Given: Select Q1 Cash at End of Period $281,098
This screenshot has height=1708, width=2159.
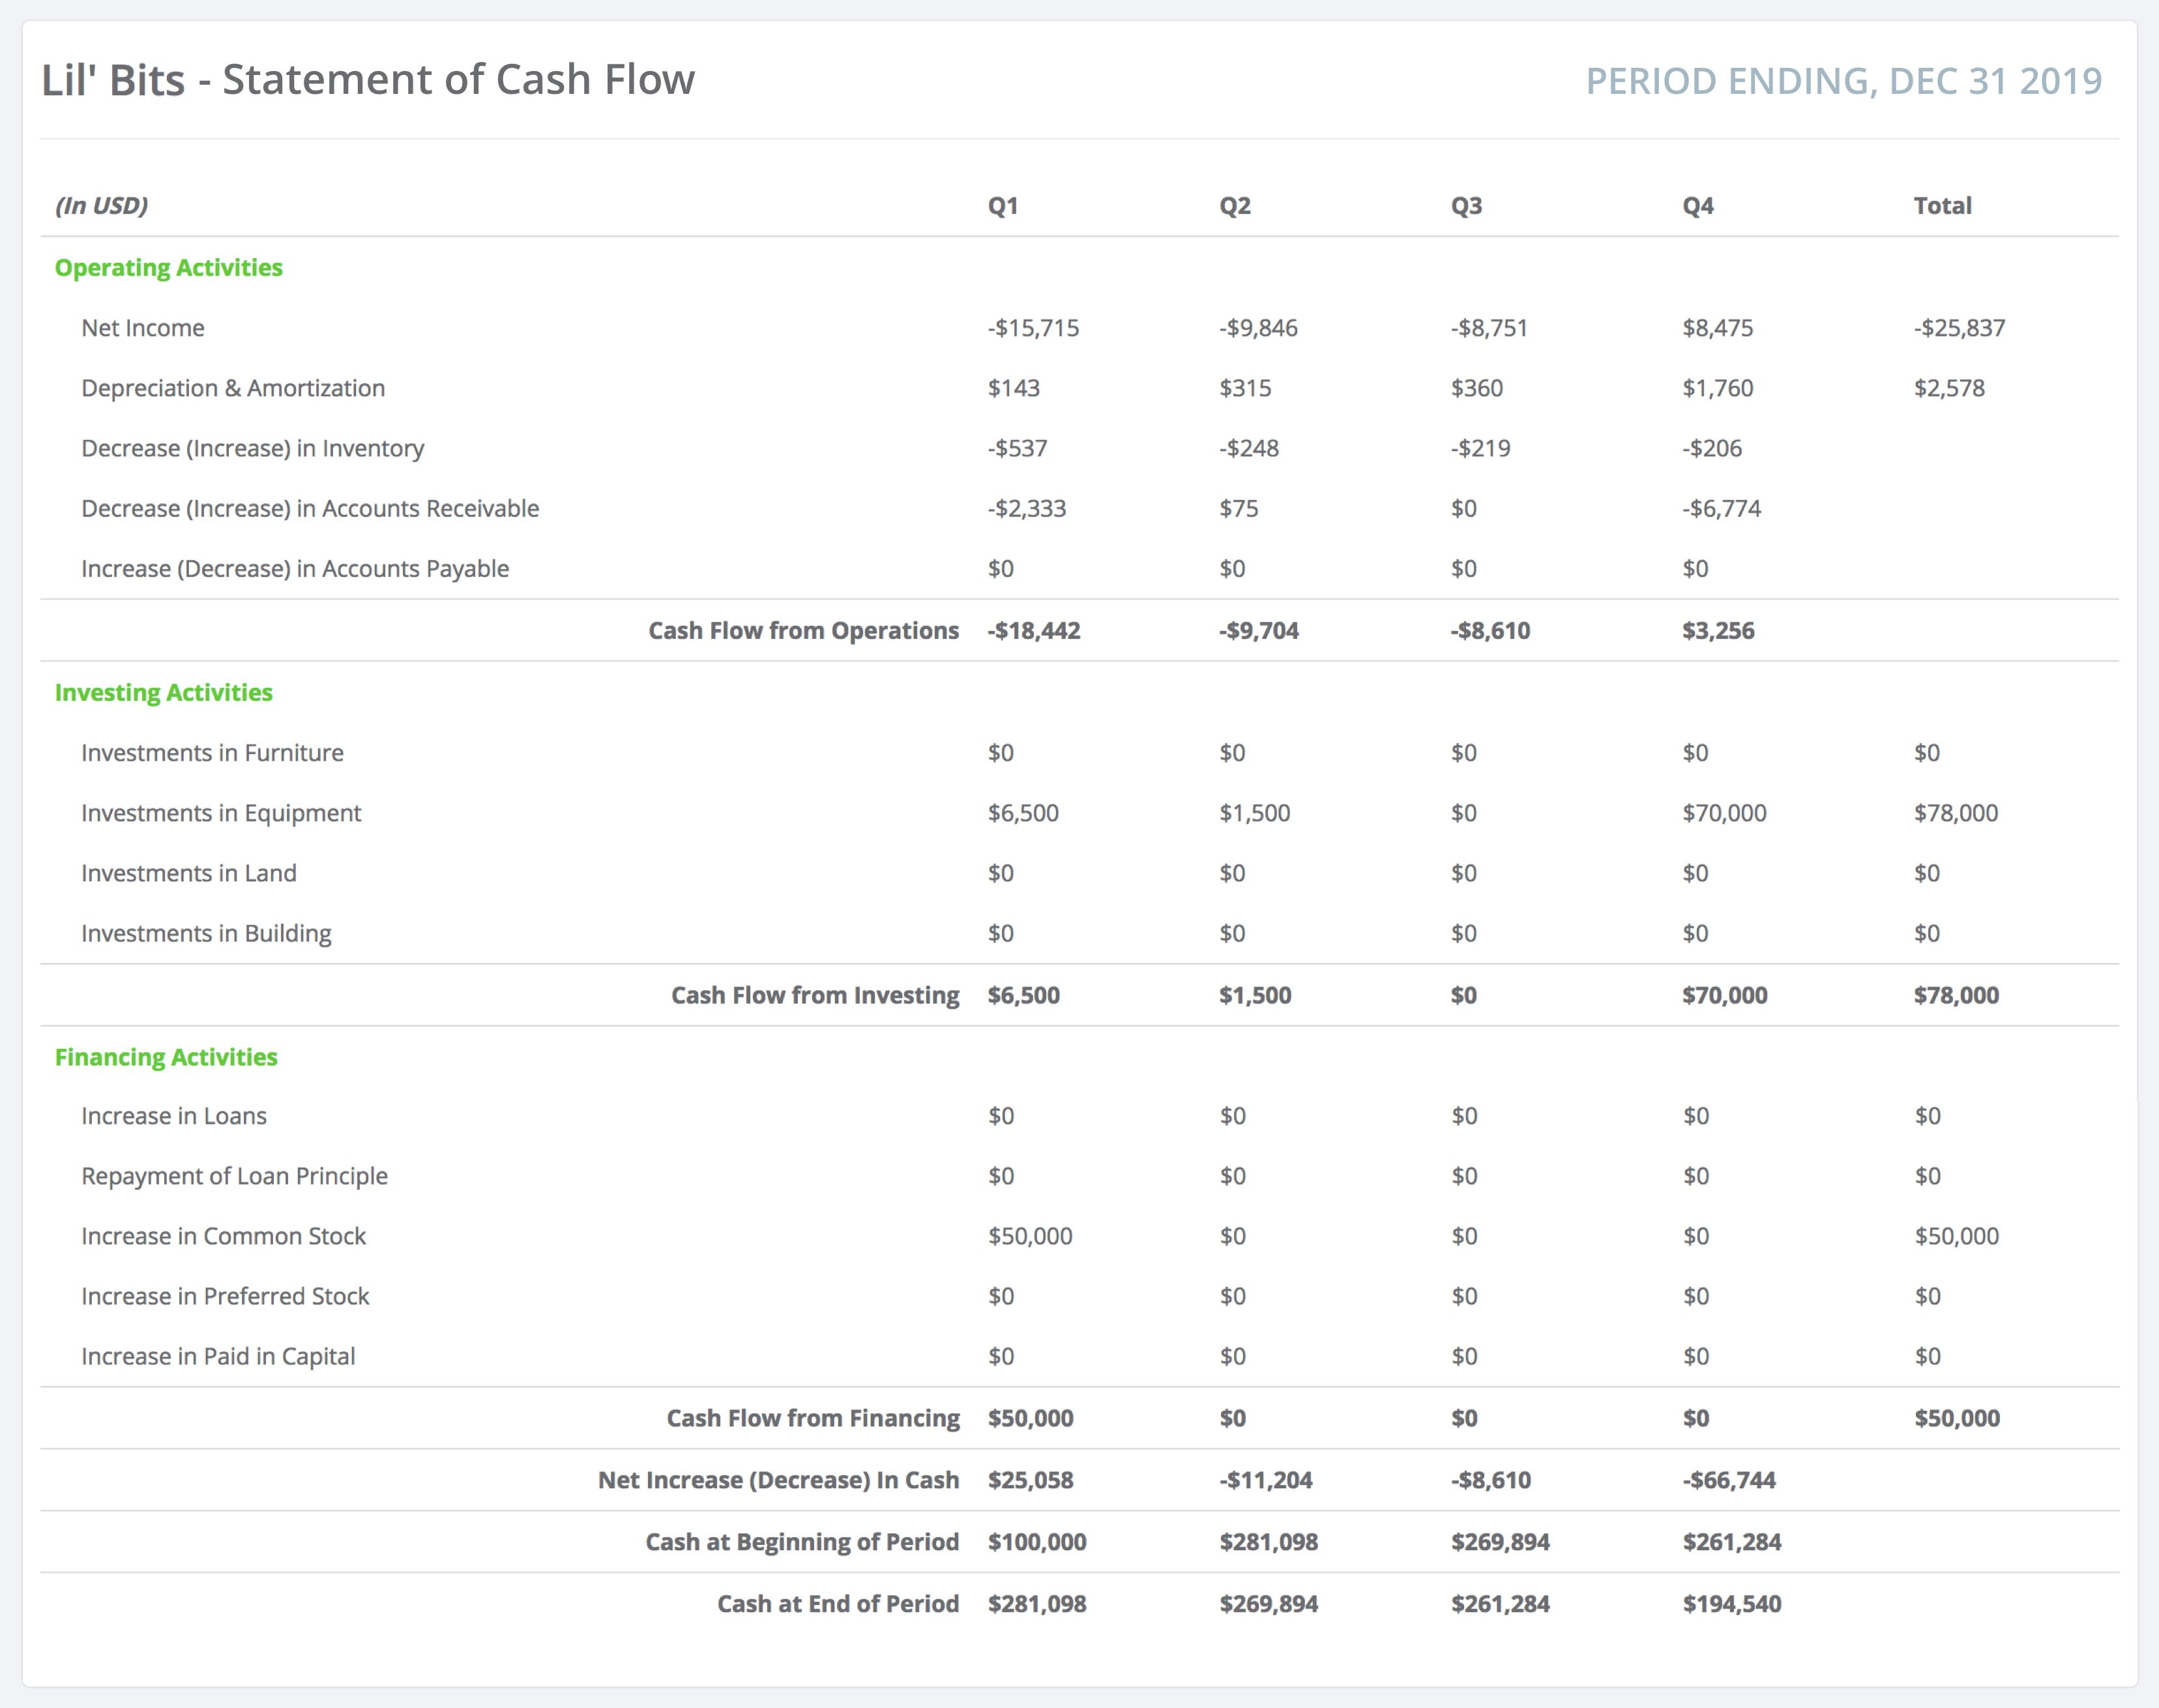Looking at the screenshot, I should click(1036, 1604).
